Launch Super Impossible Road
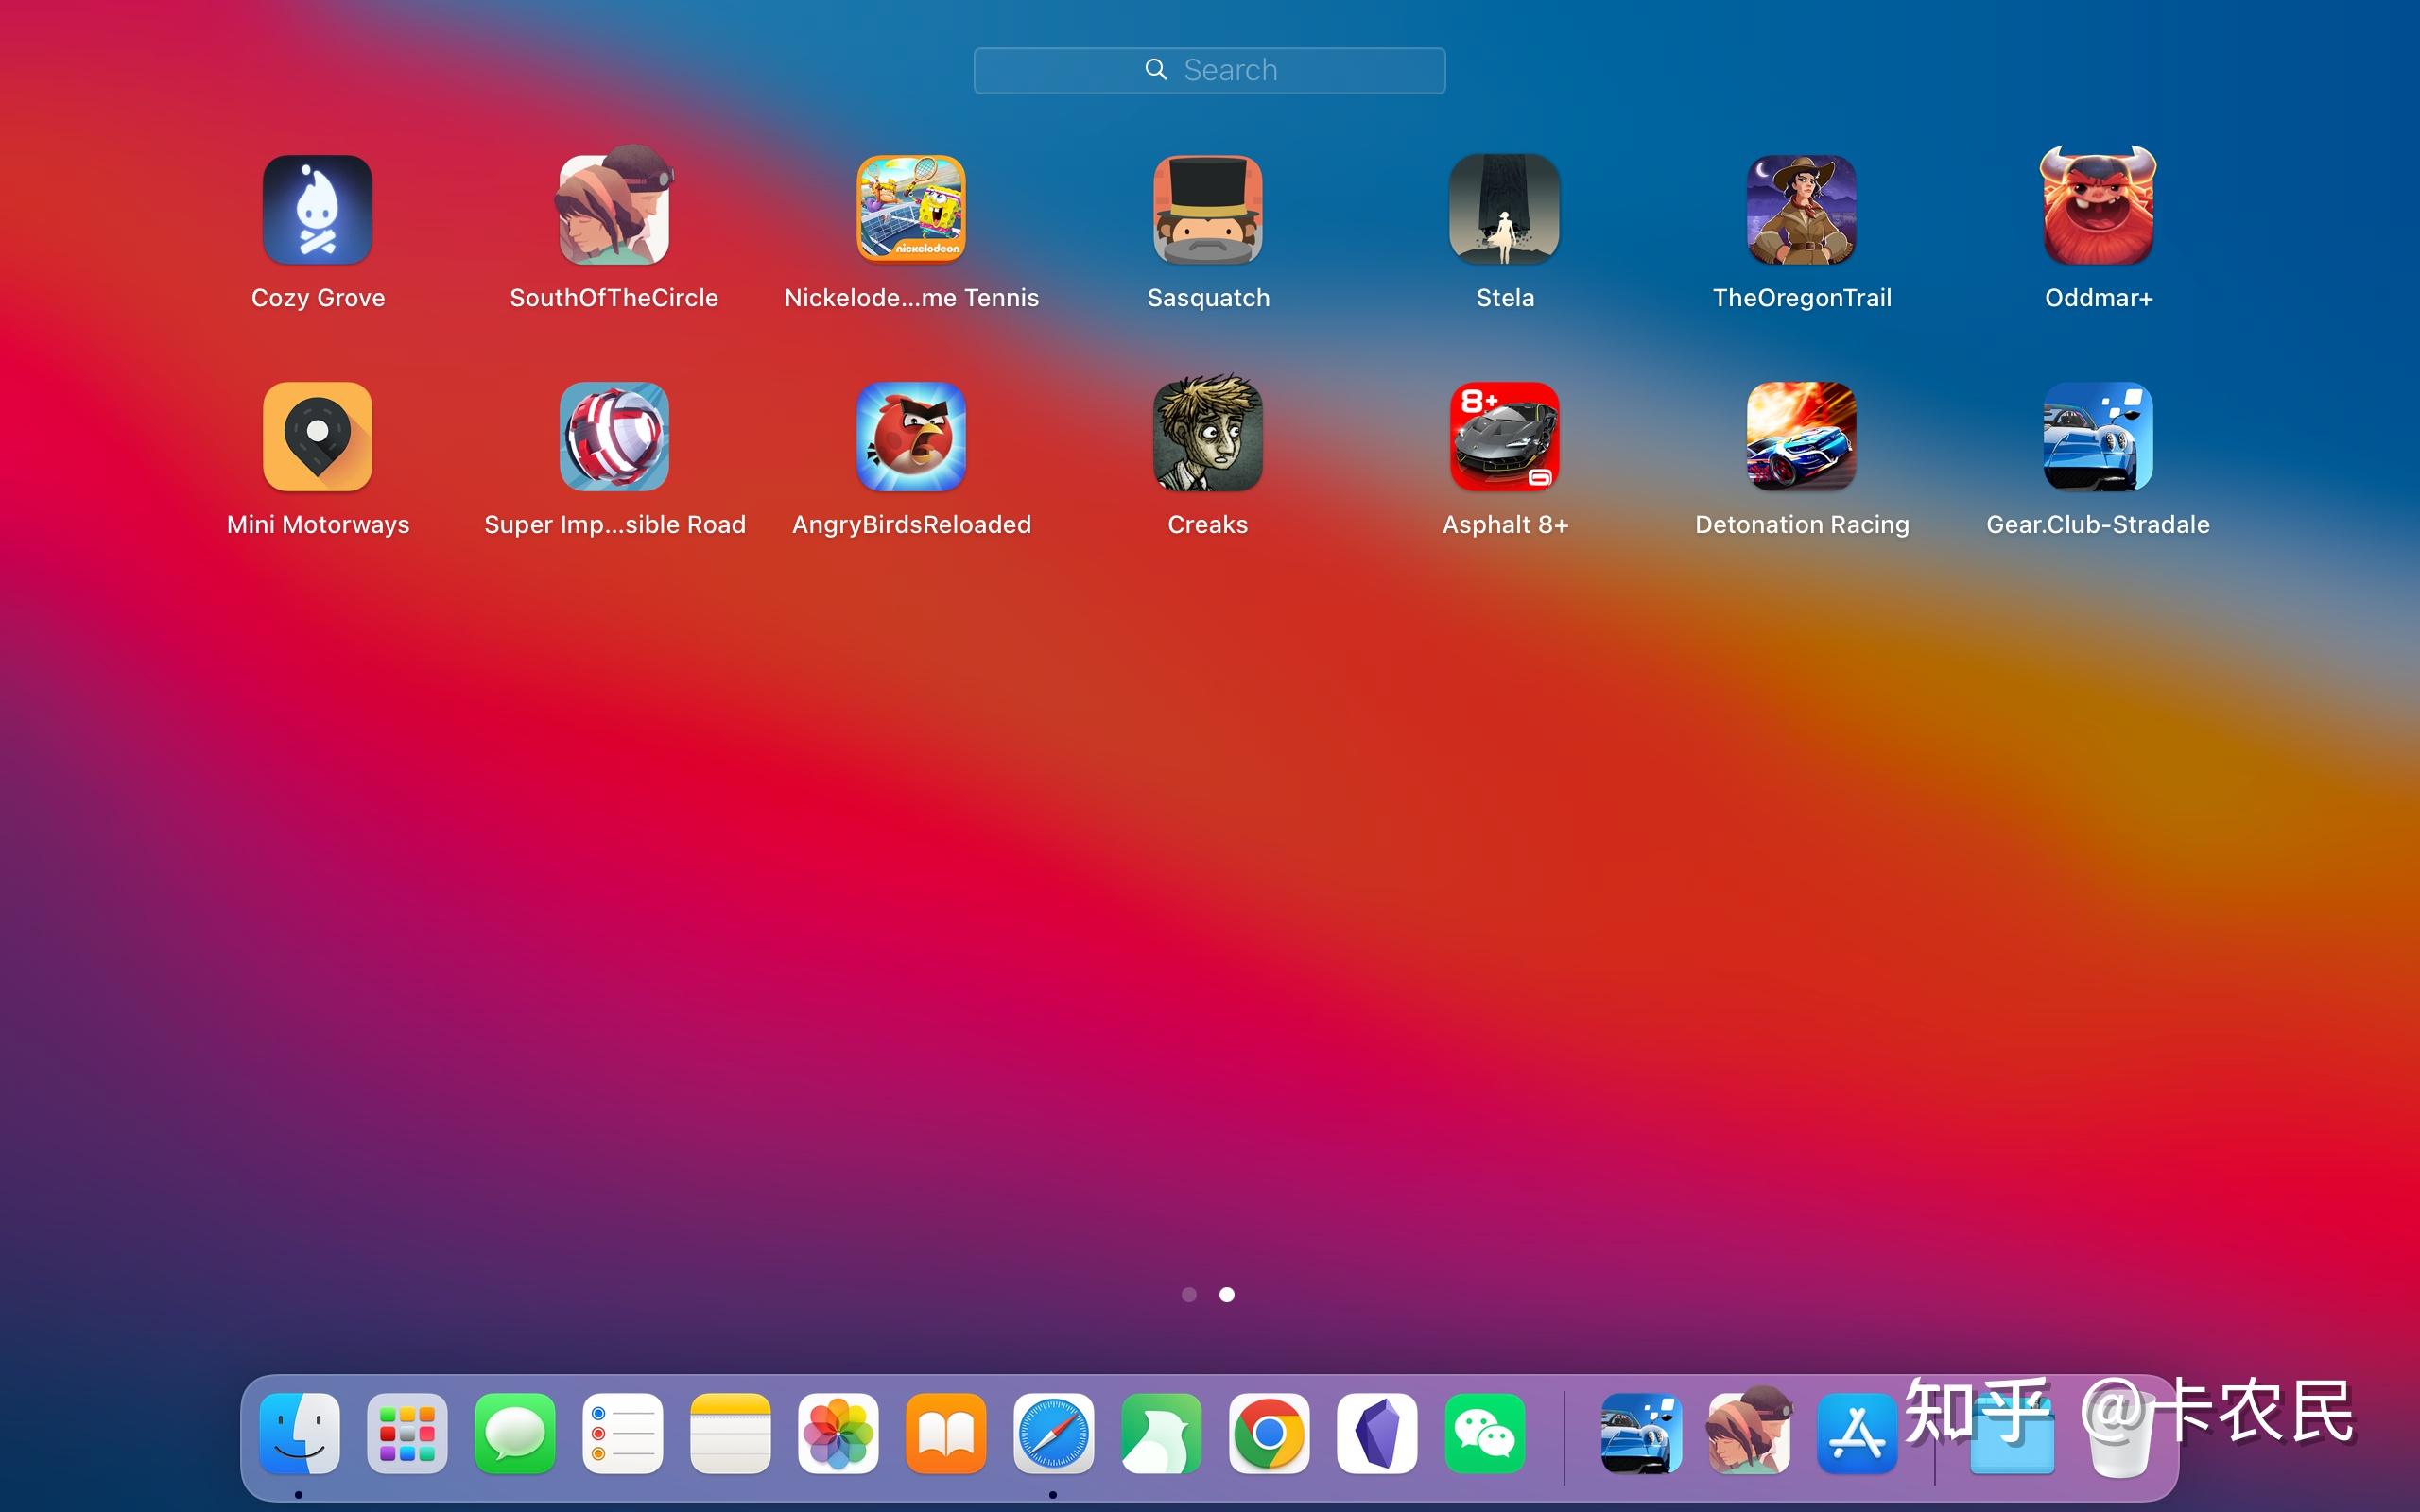 click(614, 437)
